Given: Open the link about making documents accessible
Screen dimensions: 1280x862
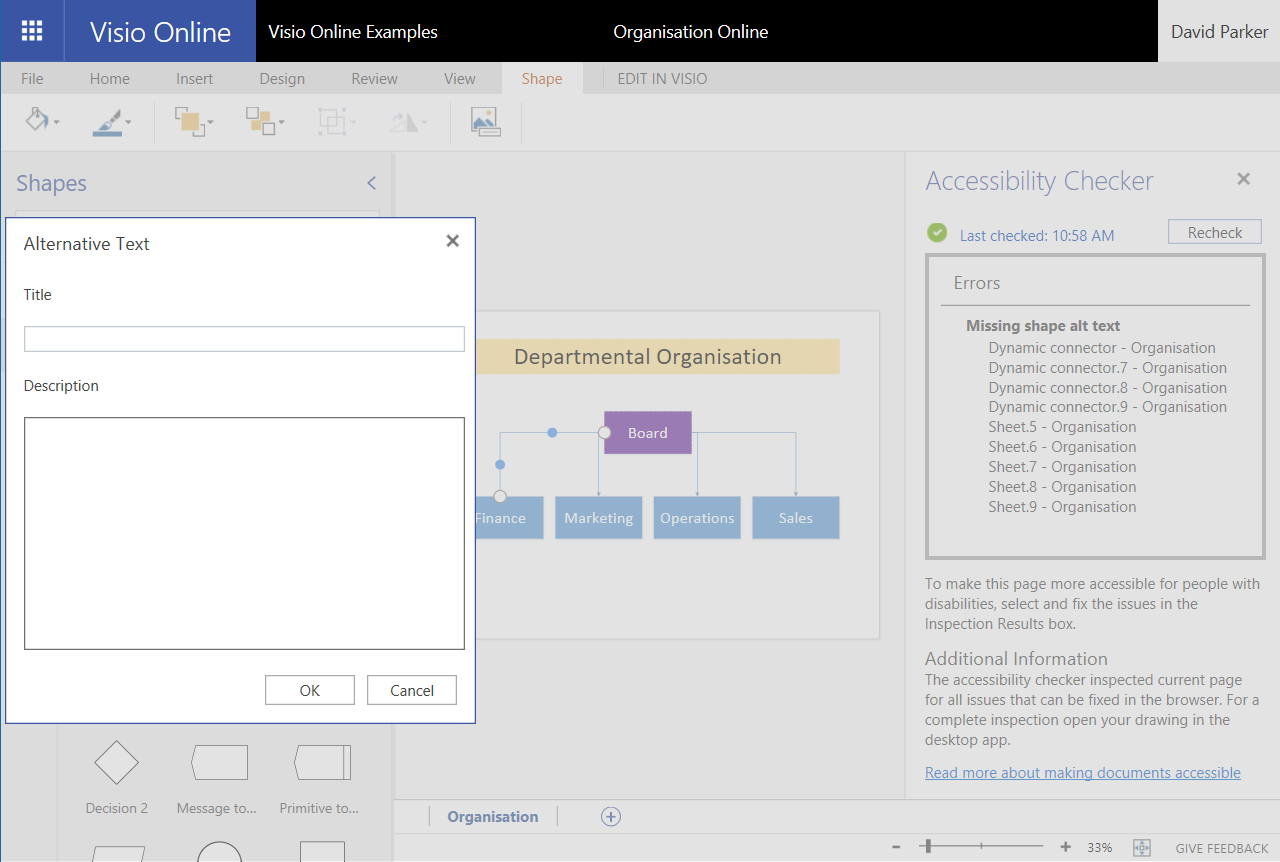Looking at the screenshot, I should pyautogui.click(x=1082, y=772).
